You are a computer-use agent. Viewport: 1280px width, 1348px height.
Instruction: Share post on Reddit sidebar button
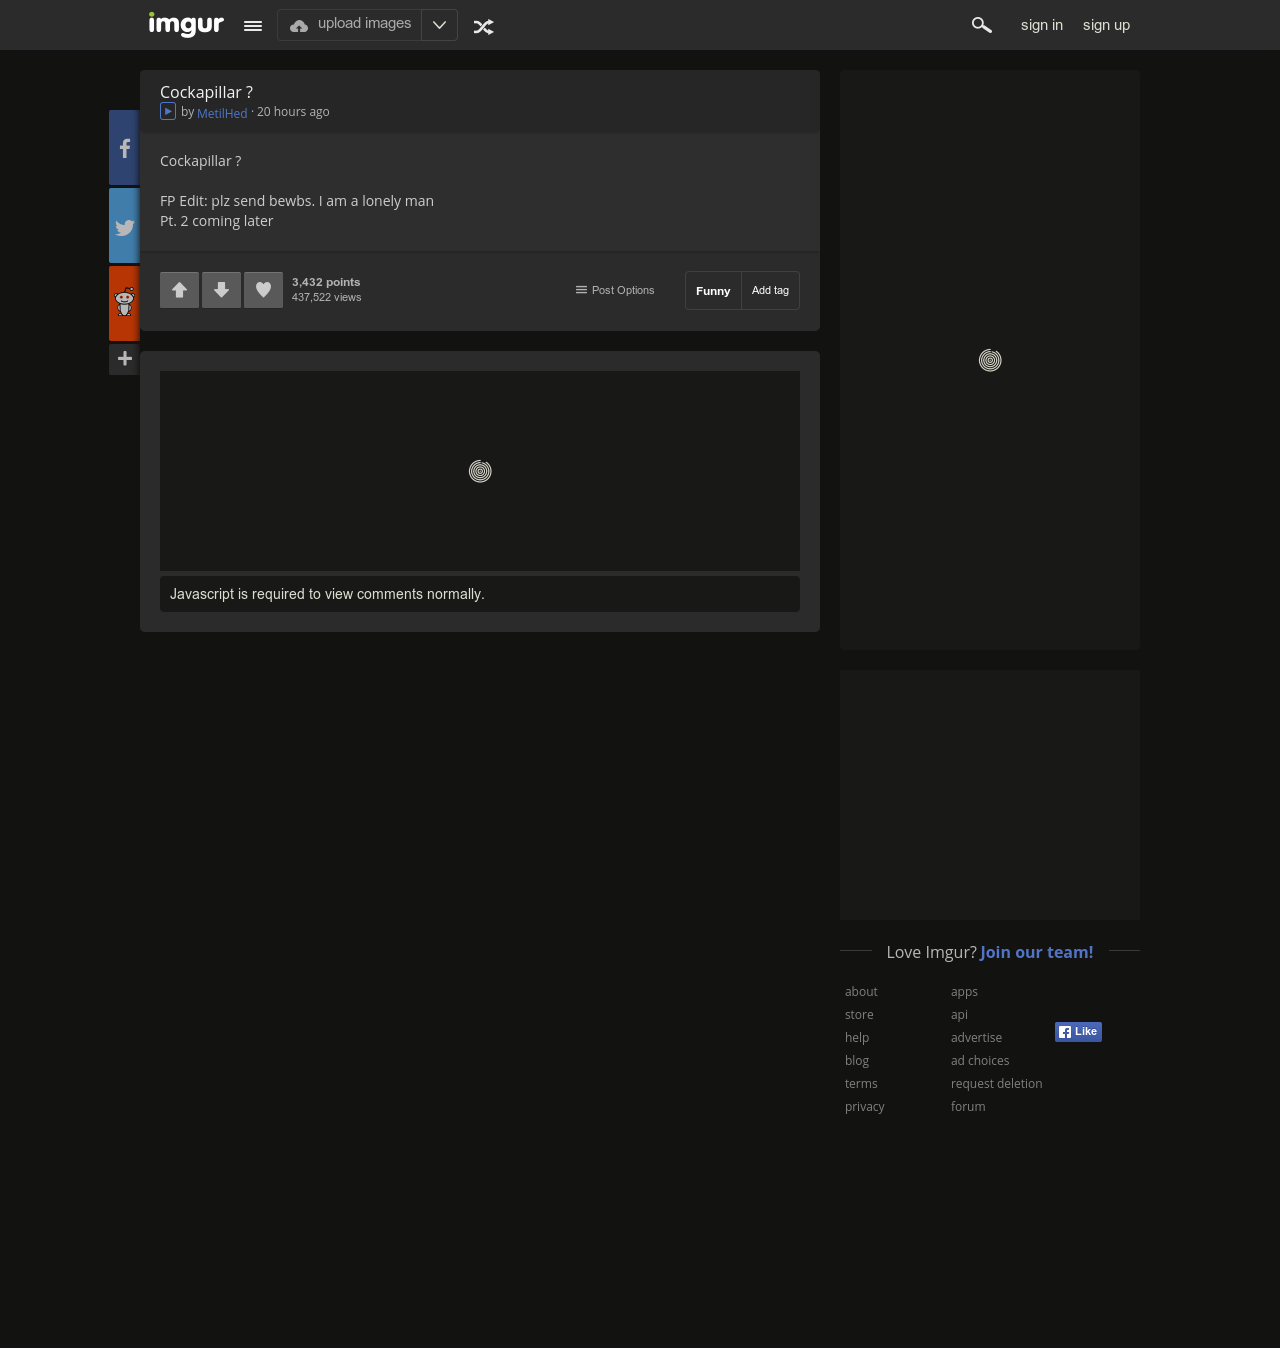tap(124, 303)
